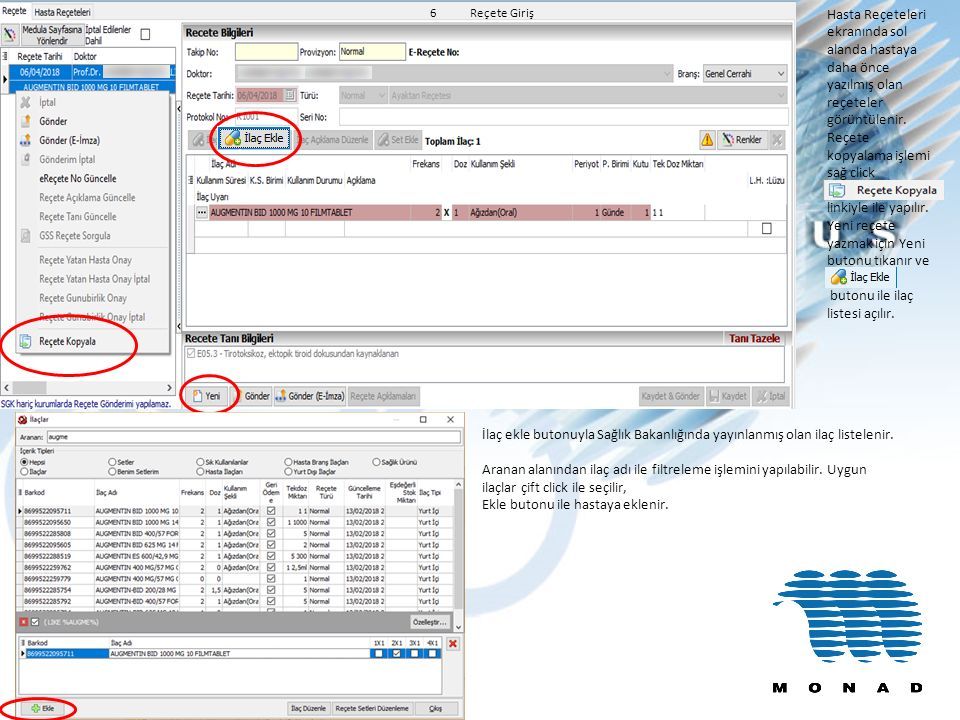
Task: Click the ellipsis button beside AUGMENTIN row
Action: click(201, 212)
